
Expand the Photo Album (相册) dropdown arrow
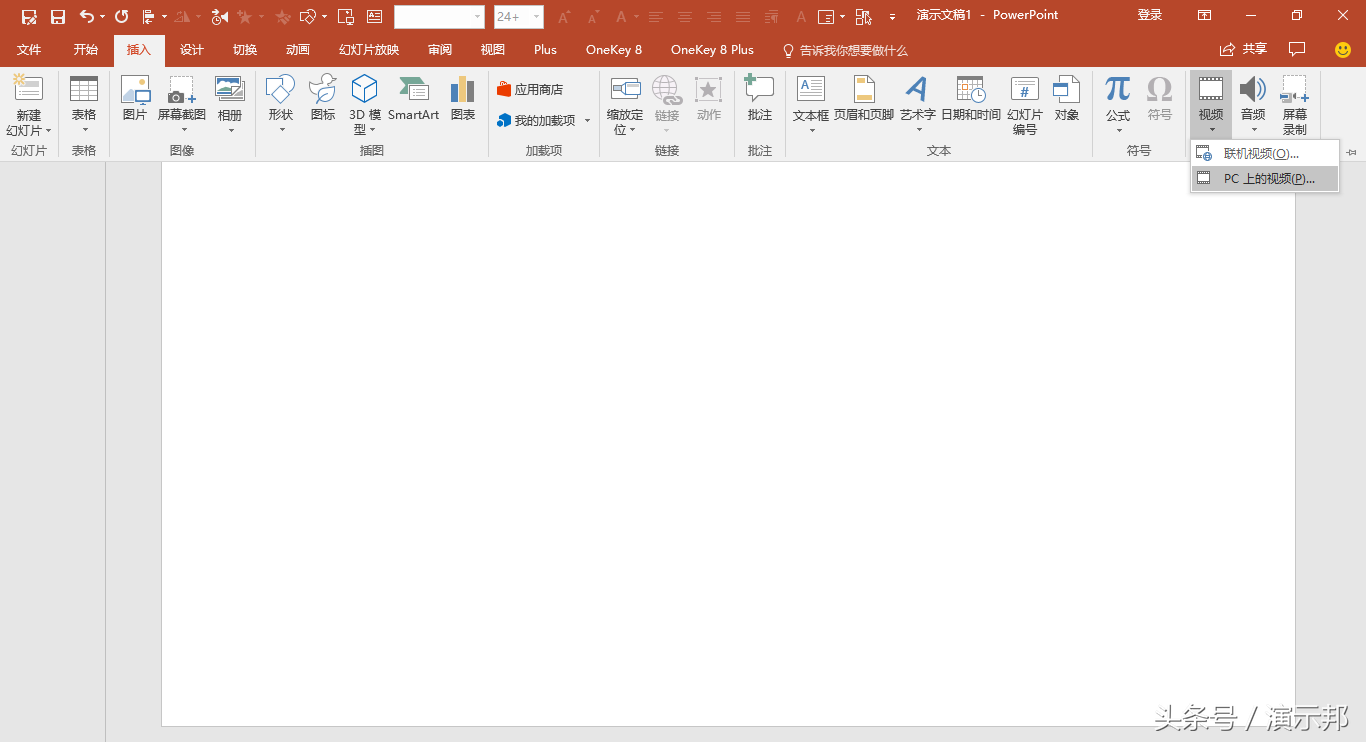pos(230,129)
